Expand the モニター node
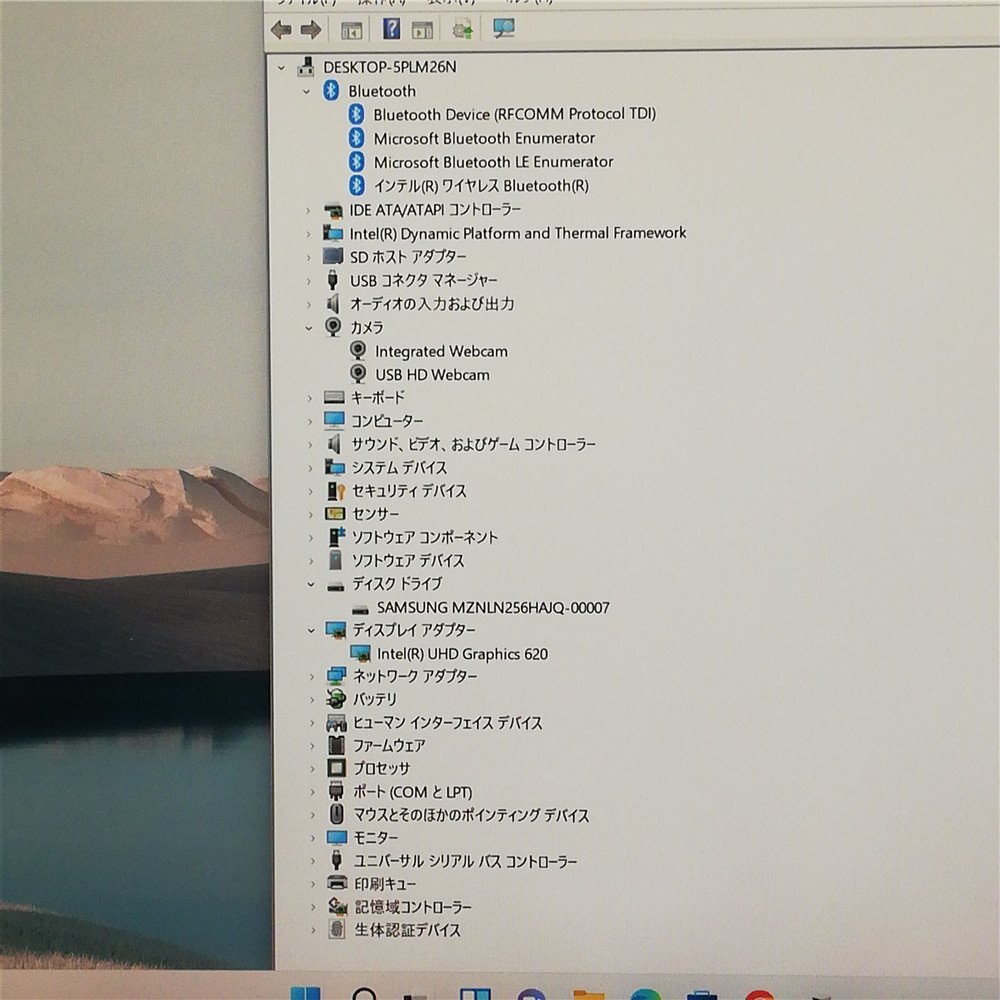The height and width of the screenshot is (1000, 1000). pyautogui.click(x=312, y=839)
